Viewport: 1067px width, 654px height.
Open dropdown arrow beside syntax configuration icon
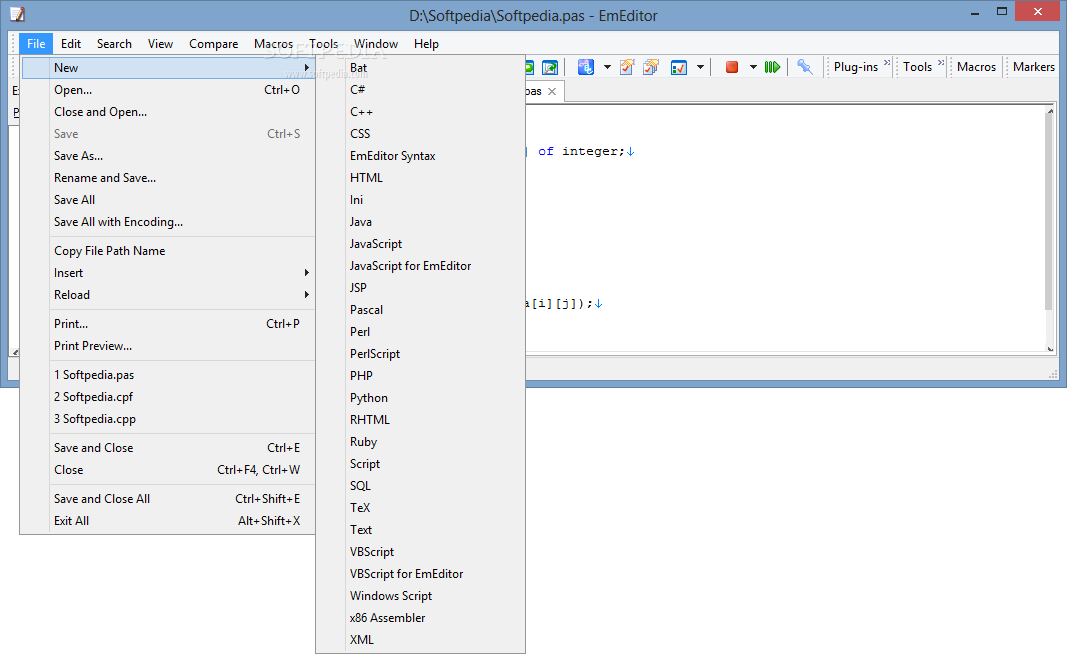pos(607,67)
